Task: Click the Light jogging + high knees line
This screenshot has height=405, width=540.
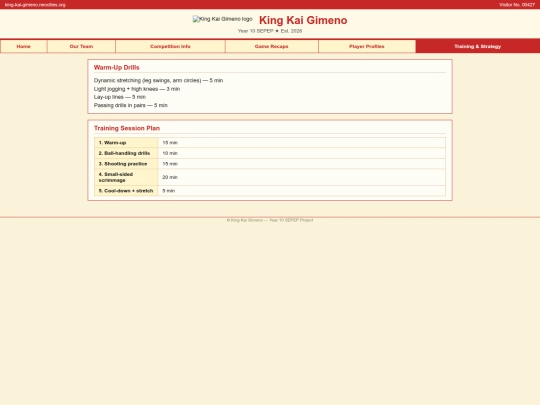Action: 137,89
